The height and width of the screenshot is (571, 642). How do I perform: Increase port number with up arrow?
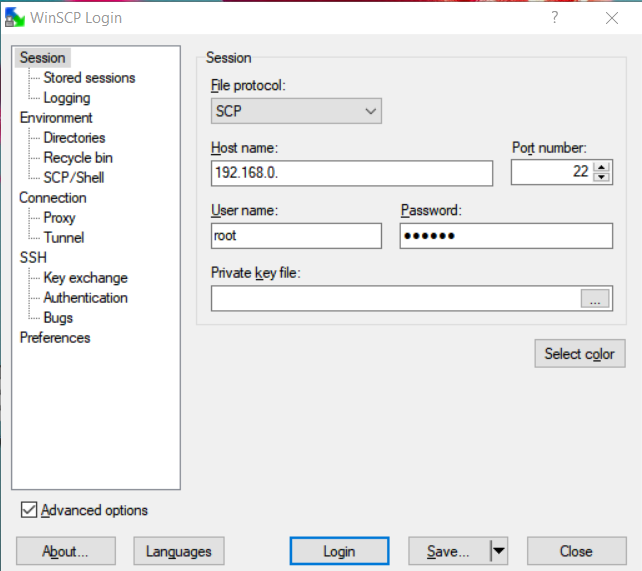tap(601, 167)
